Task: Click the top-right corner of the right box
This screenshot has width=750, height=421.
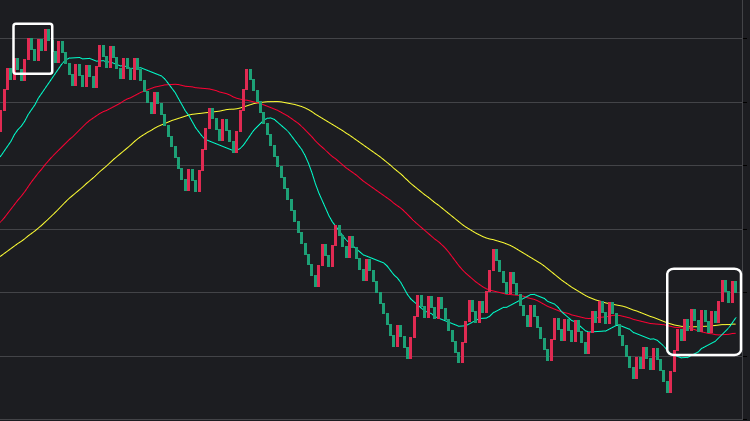Action: (x=739, y=270)
